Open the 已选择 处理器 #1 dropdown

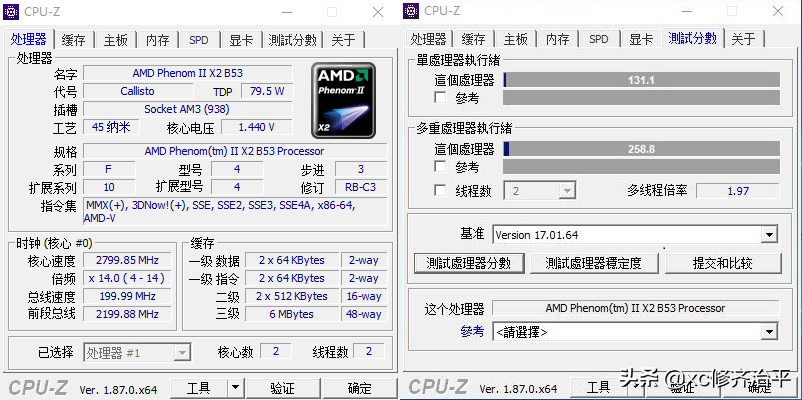tap(137, 352)
